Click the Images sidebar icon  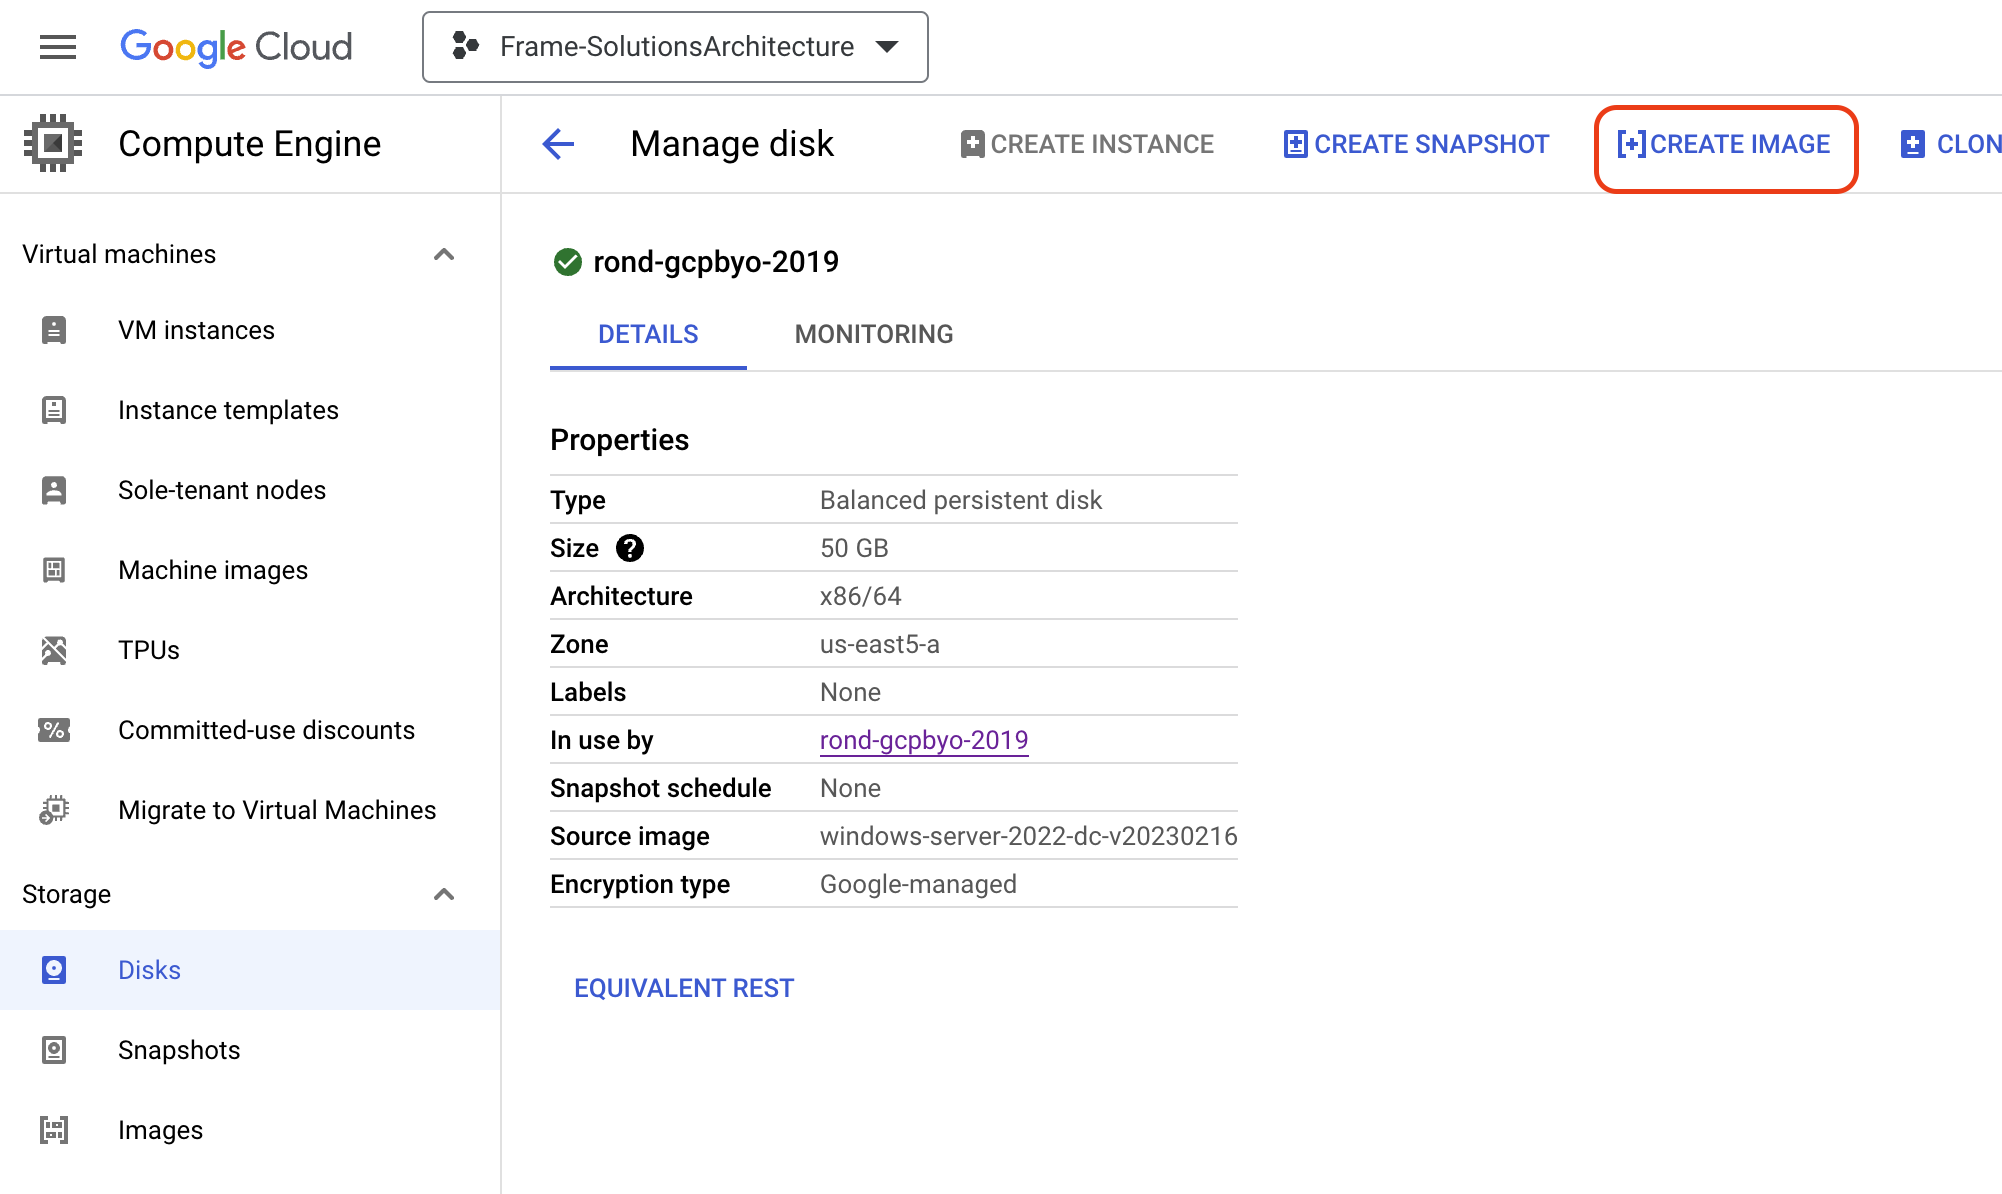[x=53, y=1129]
